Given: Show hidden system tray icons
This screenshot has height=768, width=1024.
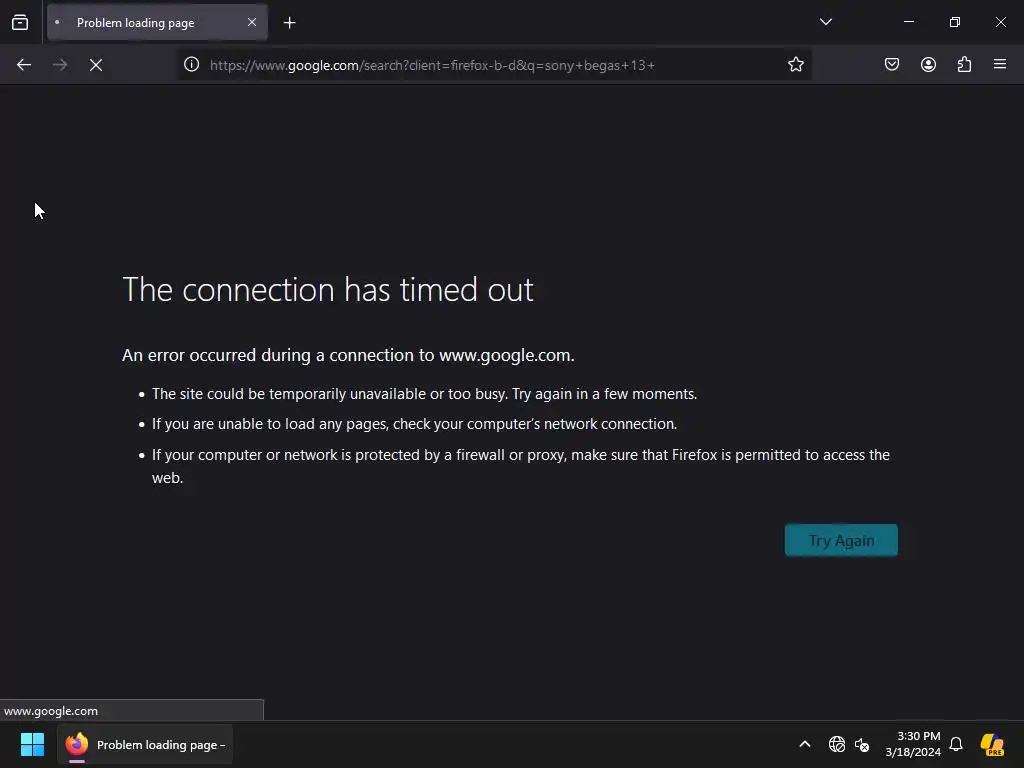Looking at the screenshot, I should tap(805, 744).
